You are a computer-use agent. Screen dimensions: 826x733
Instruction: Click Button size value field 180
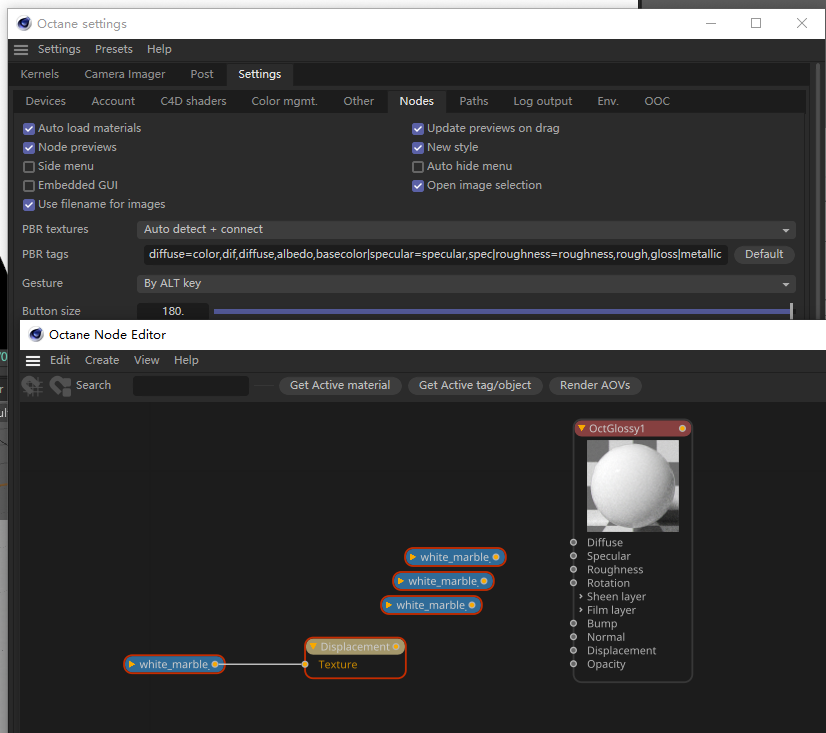(173, 311)
